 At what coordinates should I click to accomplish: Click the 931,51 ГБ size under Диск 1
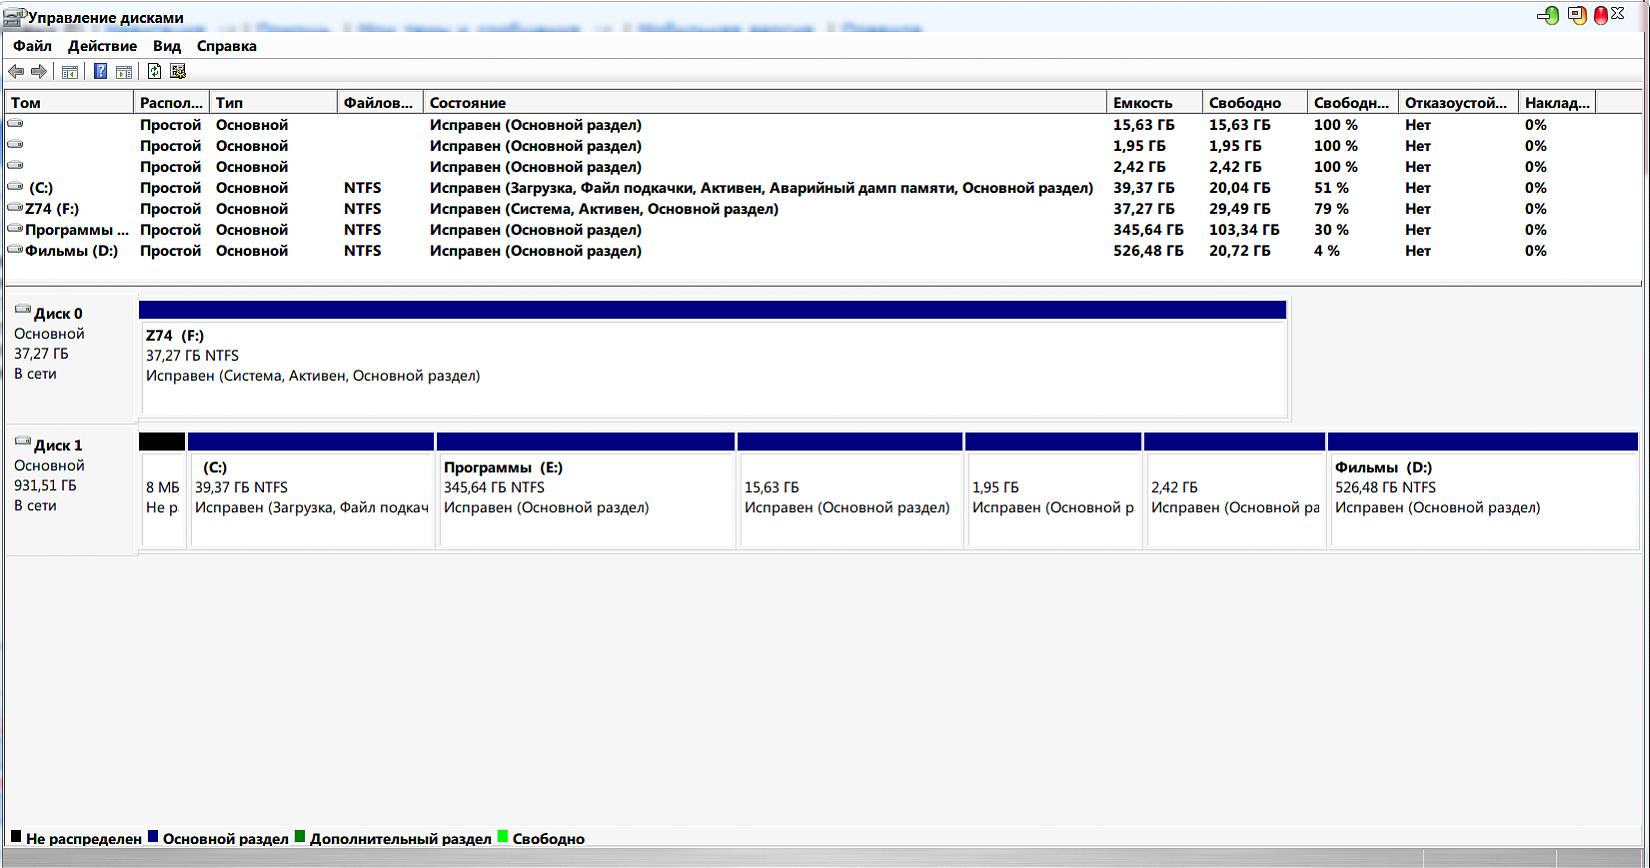tap(45, 485)
